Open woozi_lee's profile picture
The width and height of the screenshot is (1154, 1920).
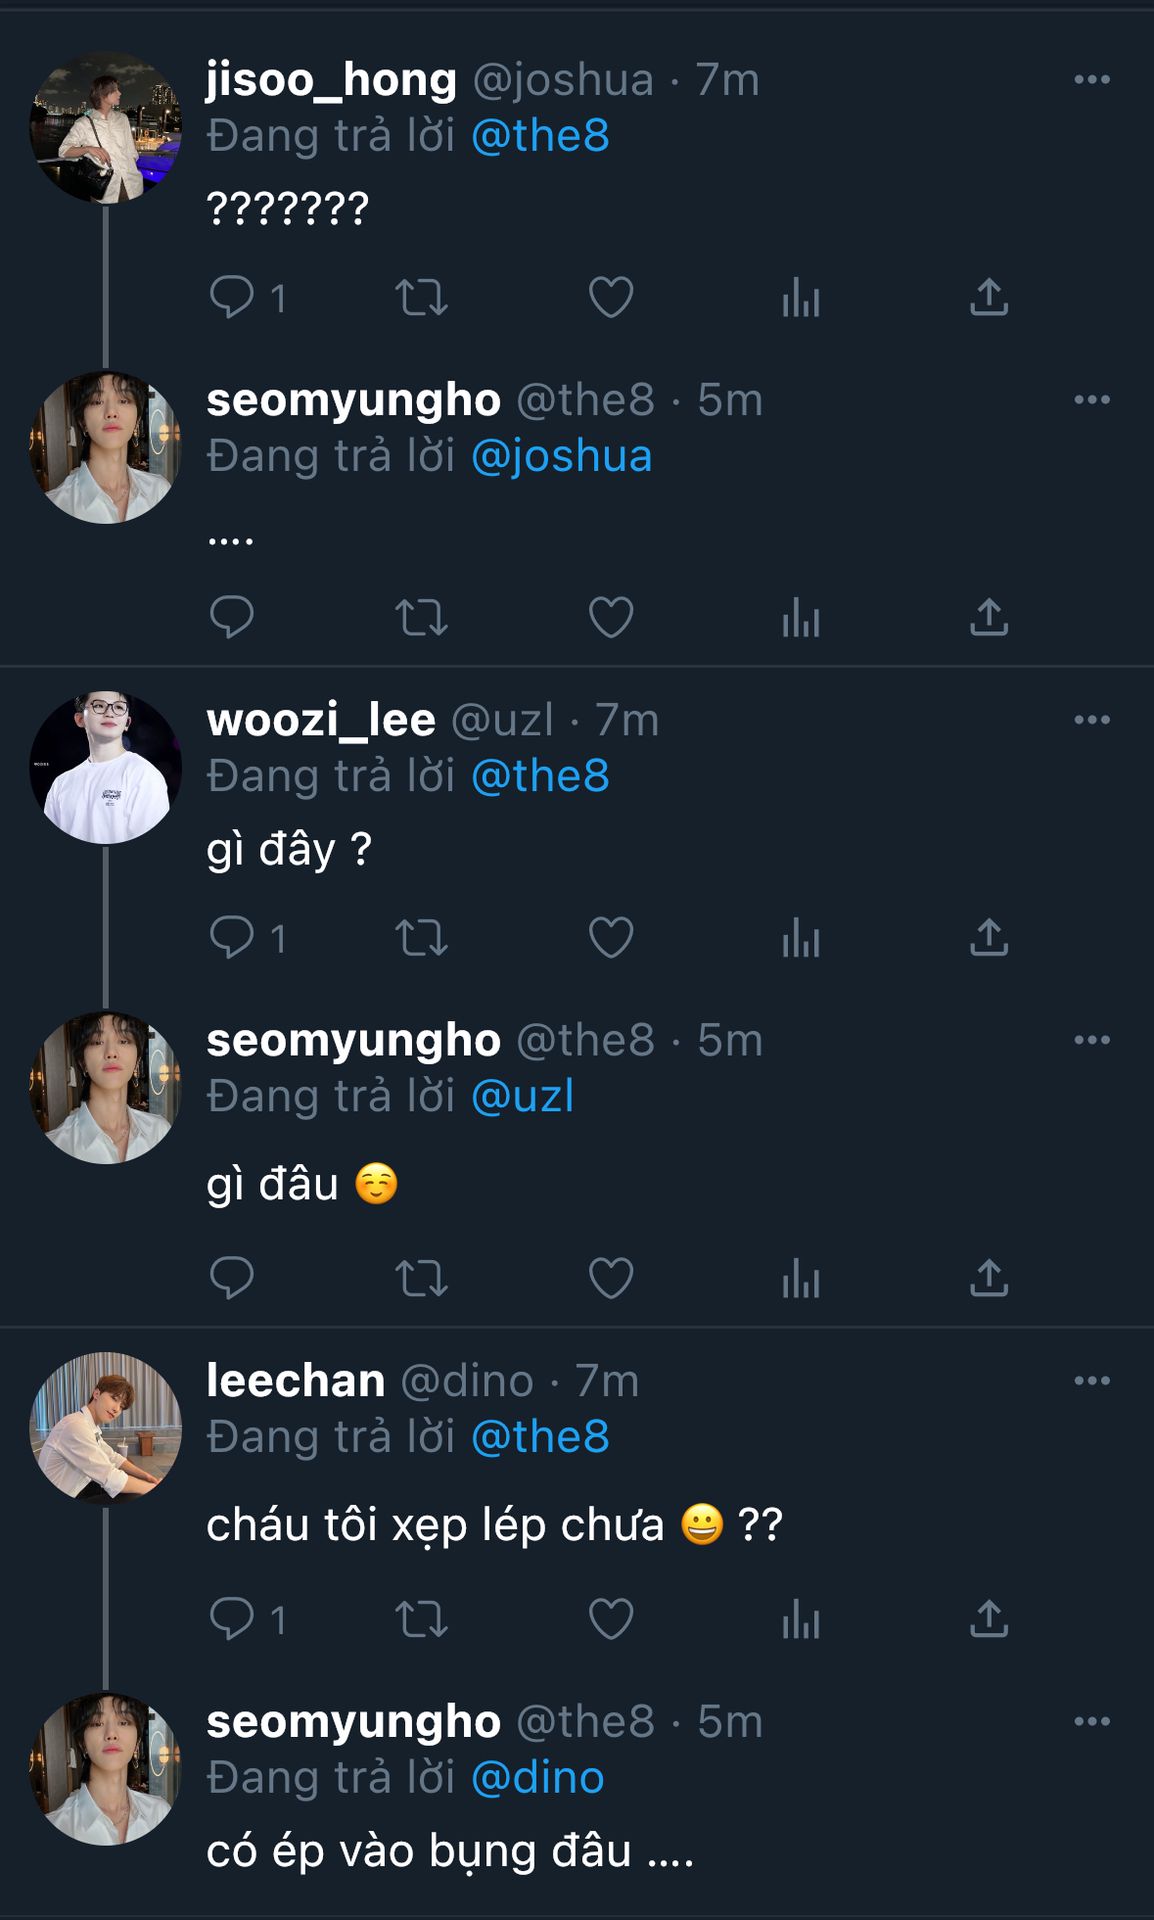[x=106, y=767]
